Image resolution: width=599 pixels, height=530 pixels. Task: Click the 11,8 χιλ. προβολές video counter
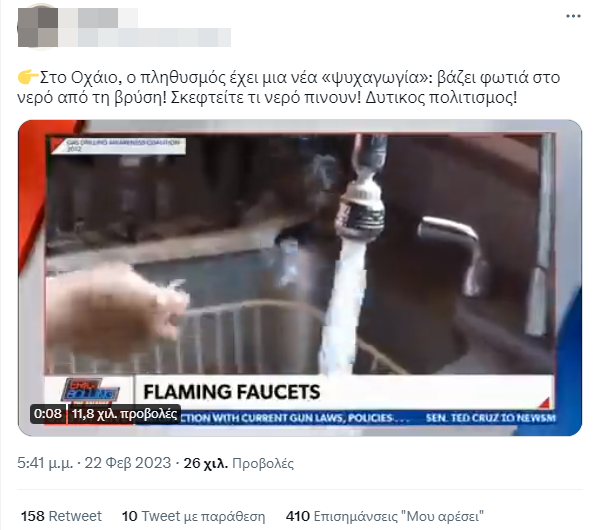pos(125,414)
